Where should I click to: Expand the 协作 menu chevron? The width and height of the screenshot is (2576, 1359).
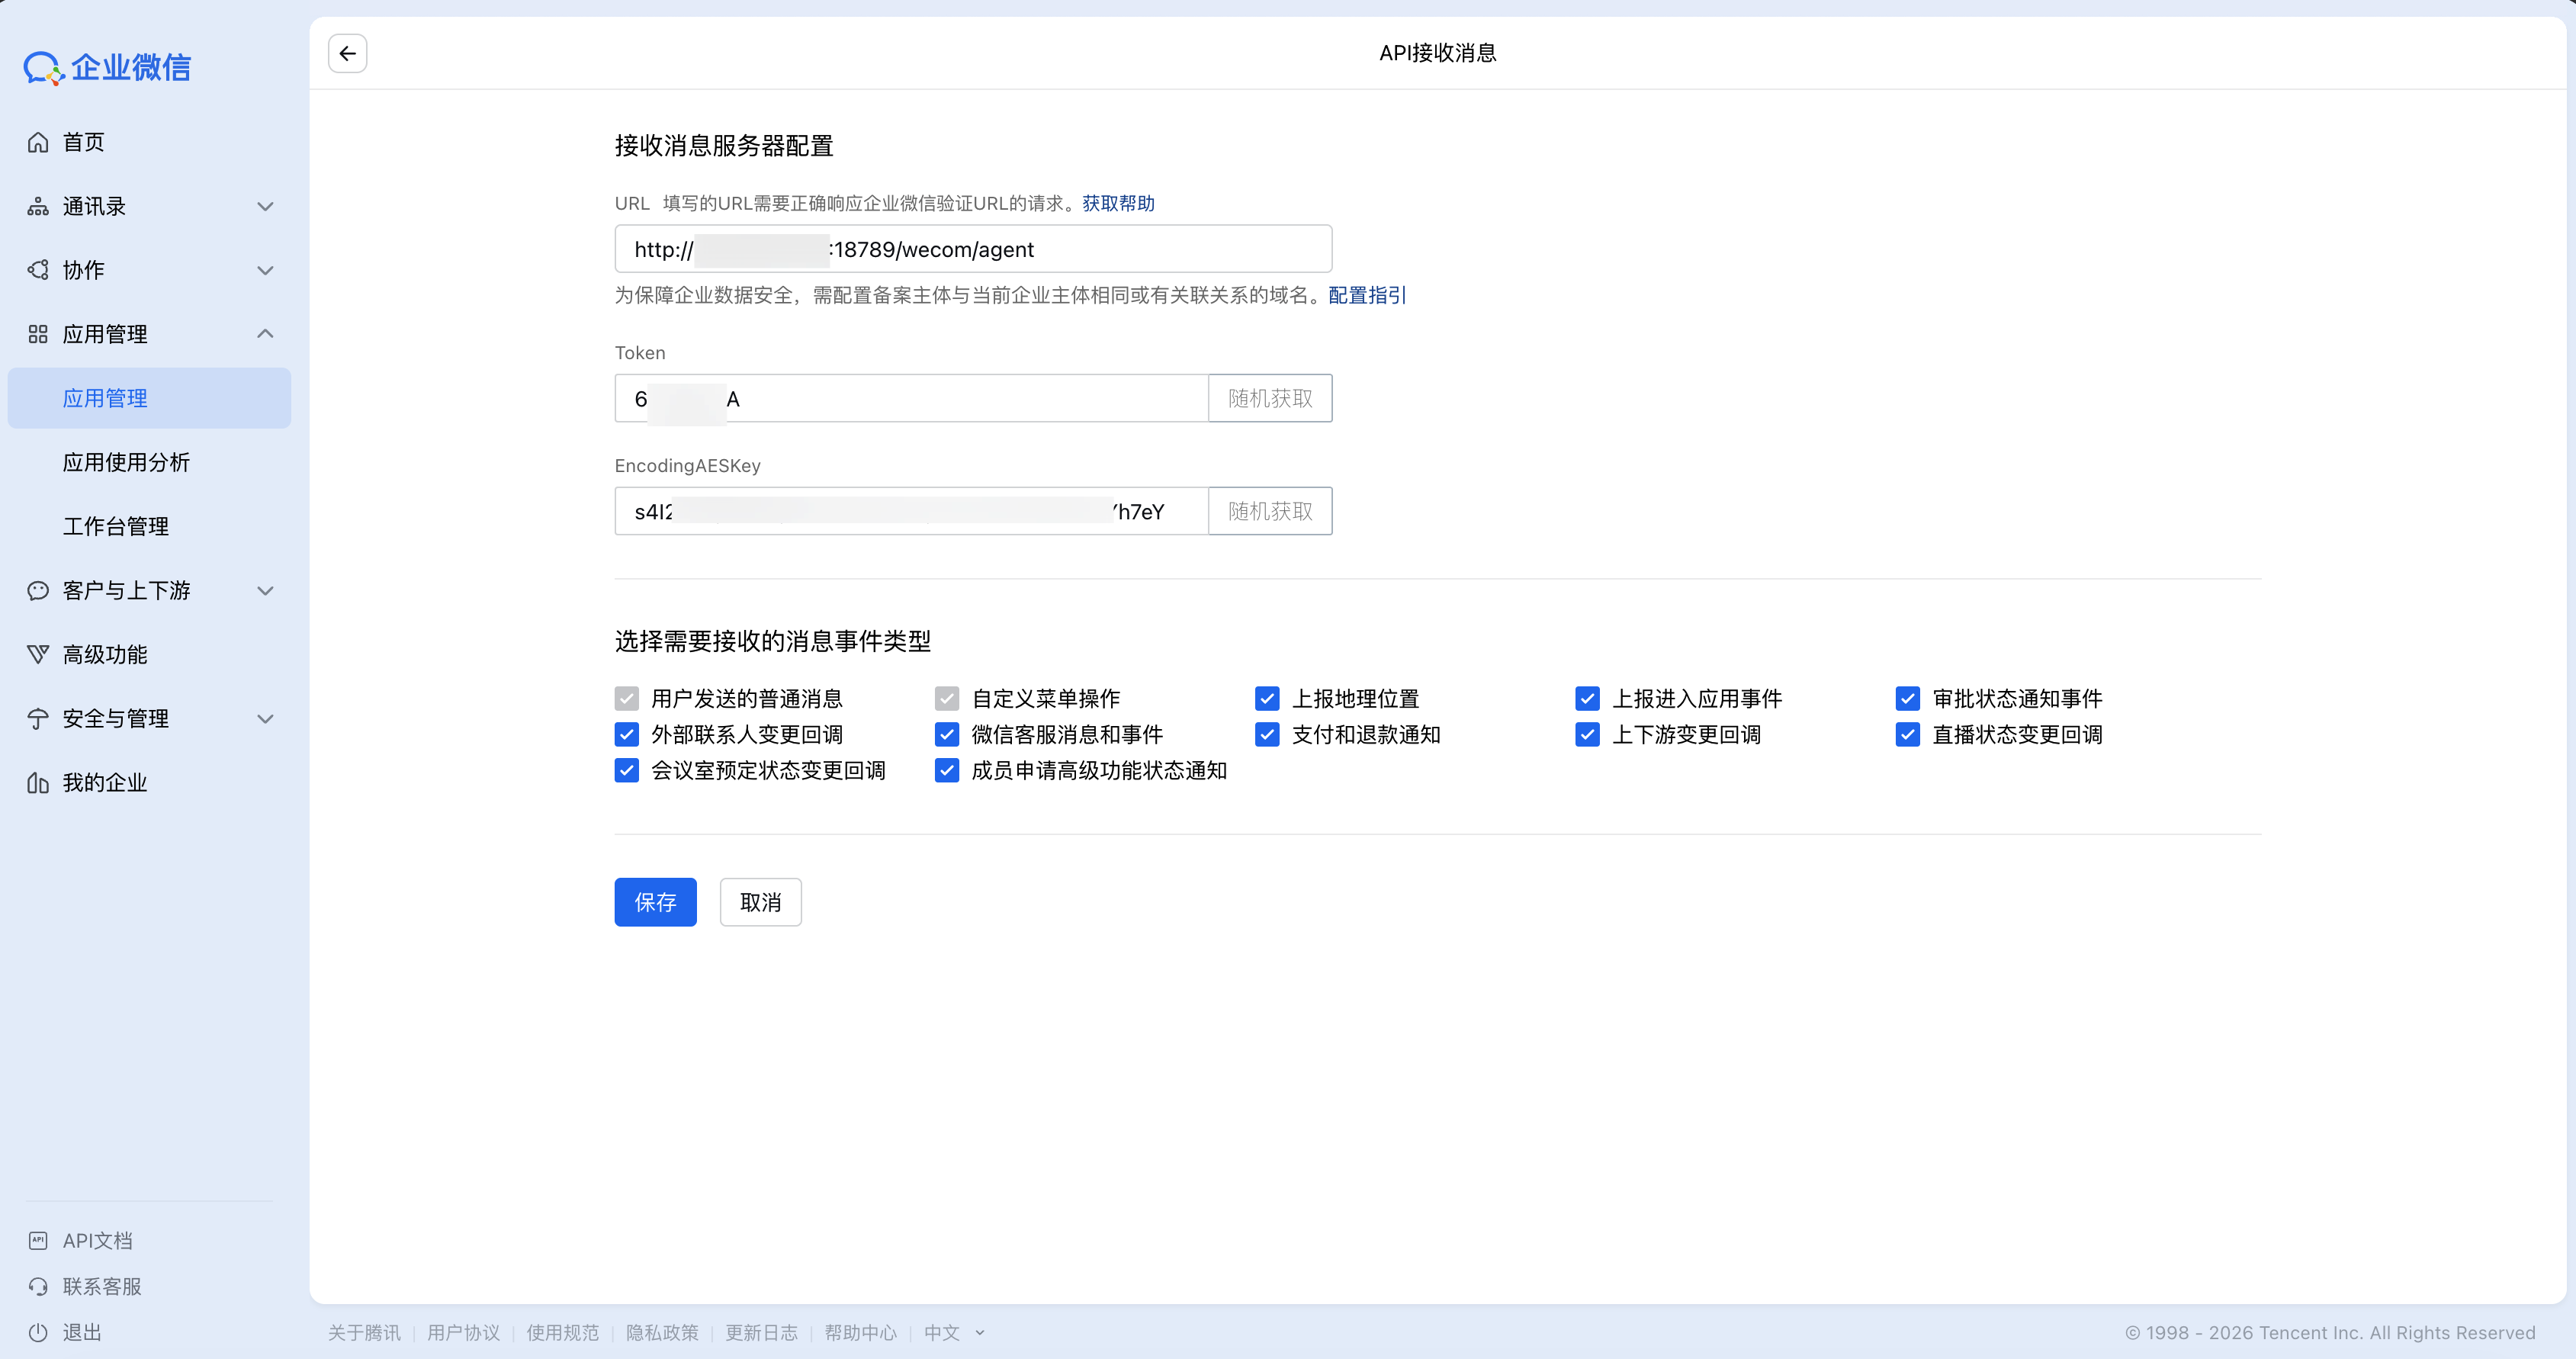pyautogui.click(x=265, y=270)
